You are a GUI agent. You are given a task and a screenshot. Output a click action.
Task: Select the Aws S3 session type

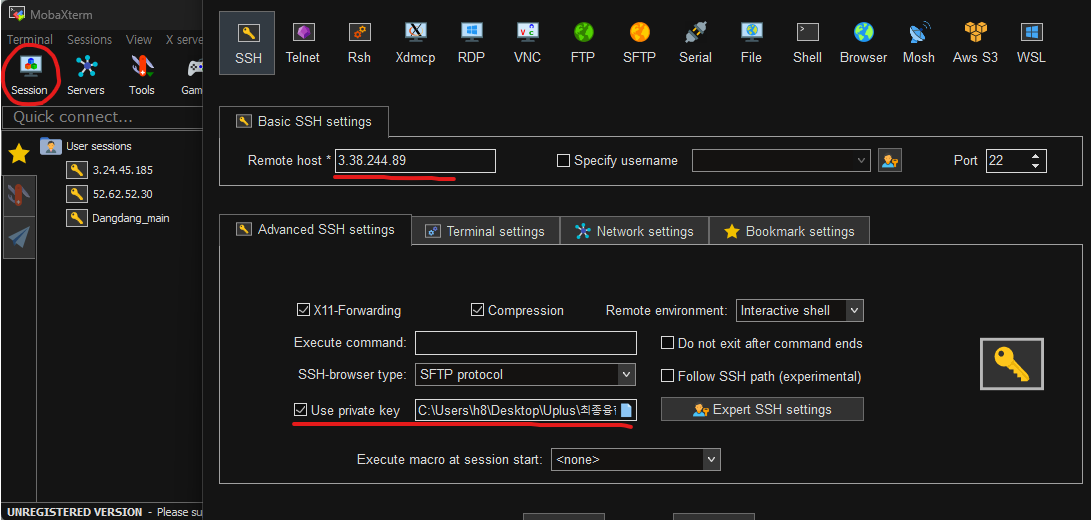[x=975, y=43]
